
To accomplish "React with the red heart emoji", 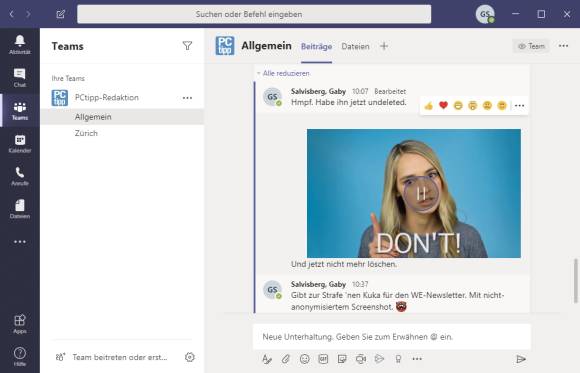I will (x=443, y=105).
